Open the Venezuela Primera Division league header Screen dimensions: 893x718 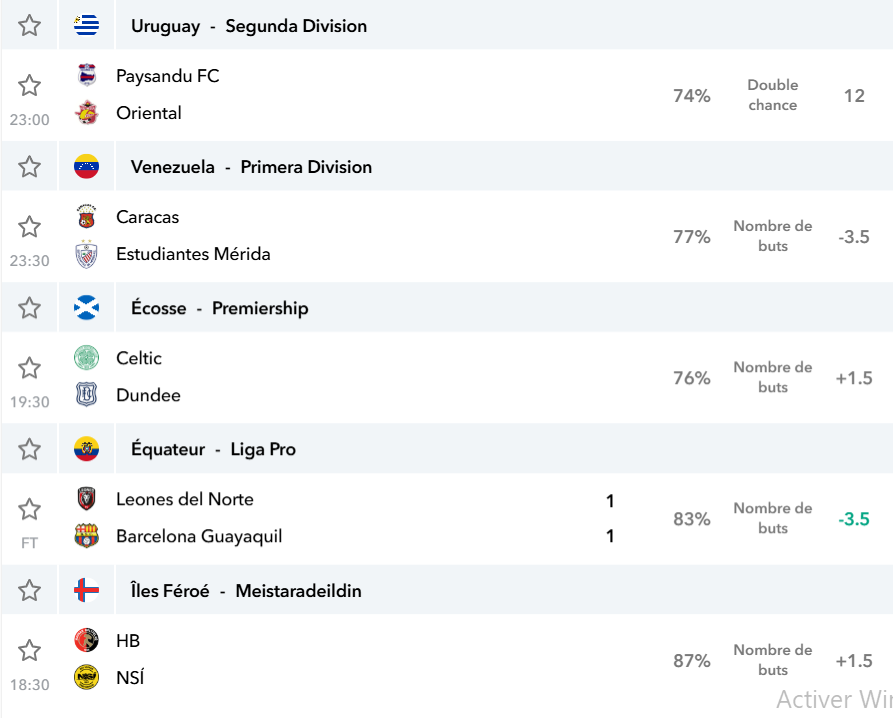point(251,167)
